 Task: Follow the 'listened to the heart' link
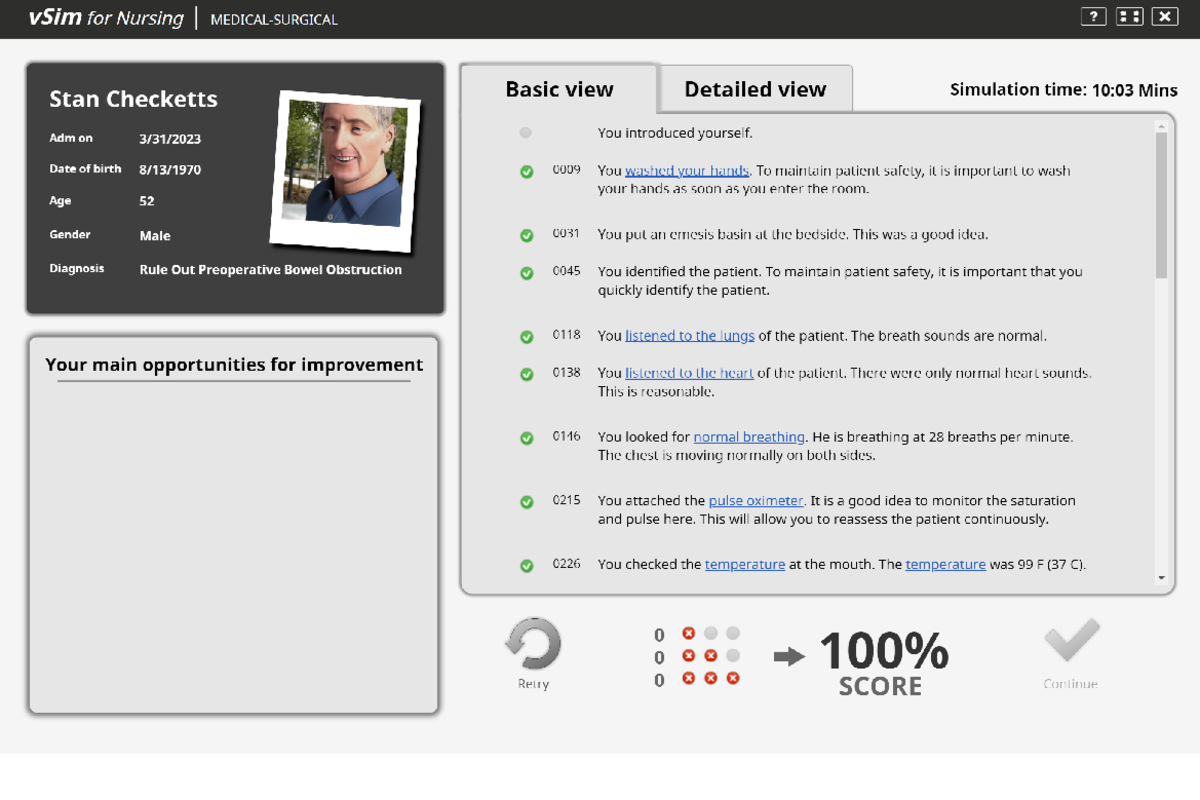click(x=689, y=373)
